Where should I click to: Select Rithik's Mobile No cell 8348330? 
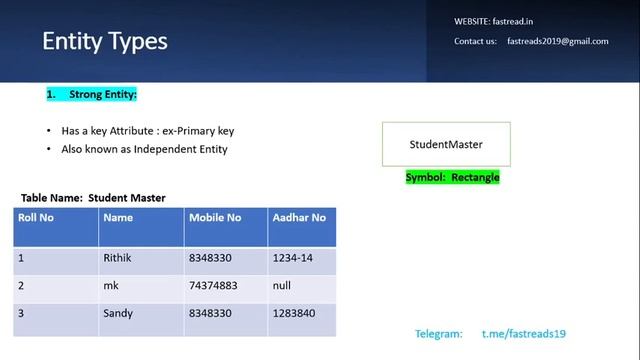226,261
